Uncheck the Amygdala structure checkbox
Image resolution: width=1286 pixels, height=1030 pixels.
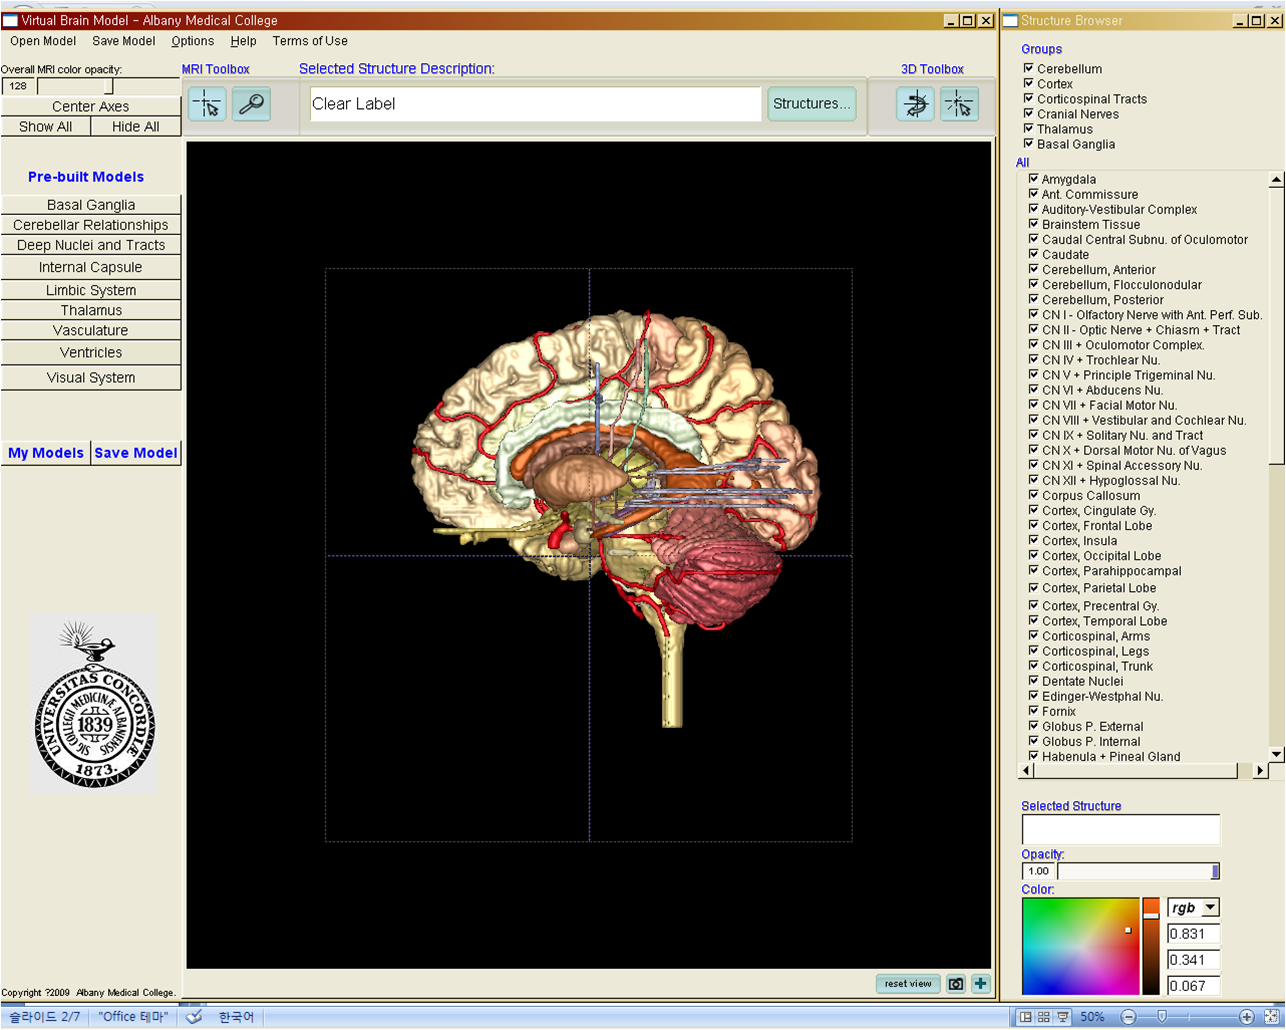[1033, 179]
